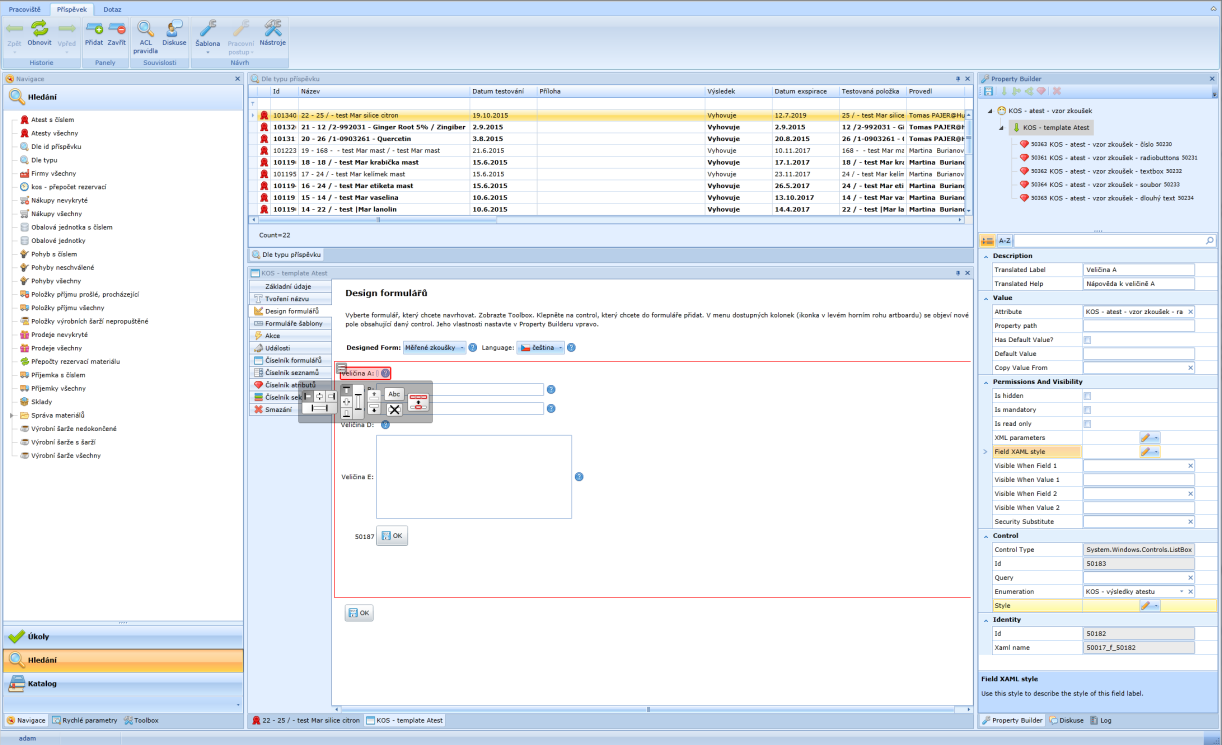1222x745 pixels.
Task: Check the Has Default Value? checkbox
Action: [x=1088, y=340]
